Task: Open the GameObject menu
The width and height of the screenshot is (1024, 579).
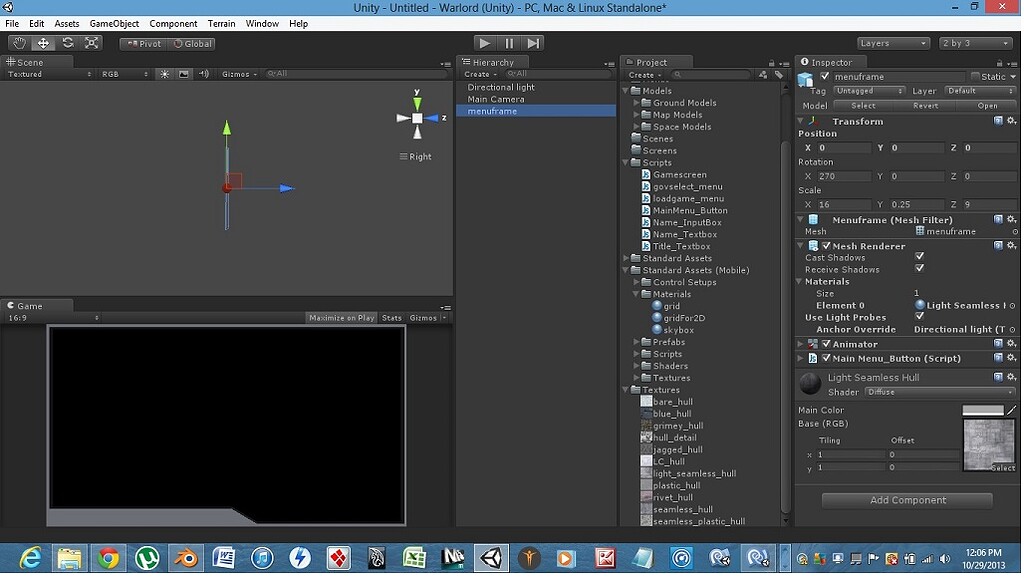Action: click(113, 23)
